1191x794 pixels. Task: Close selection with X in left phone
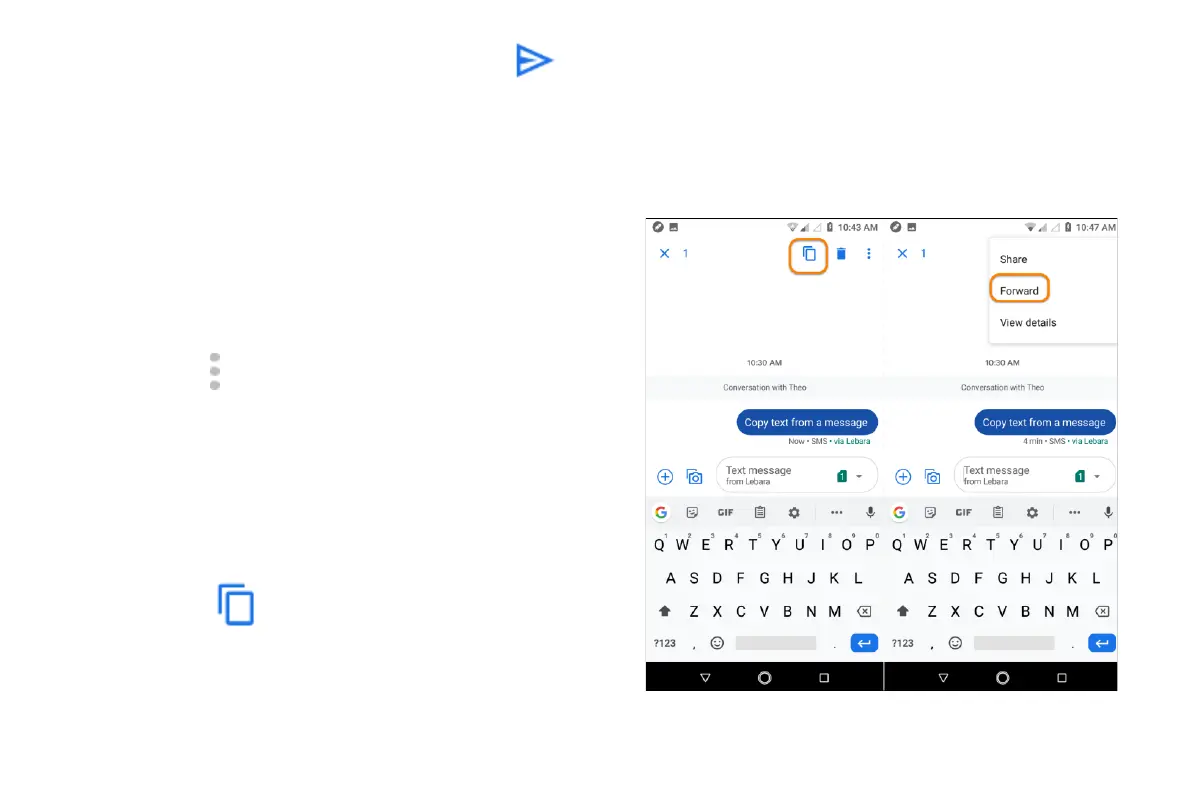click(x=665, y=254)
